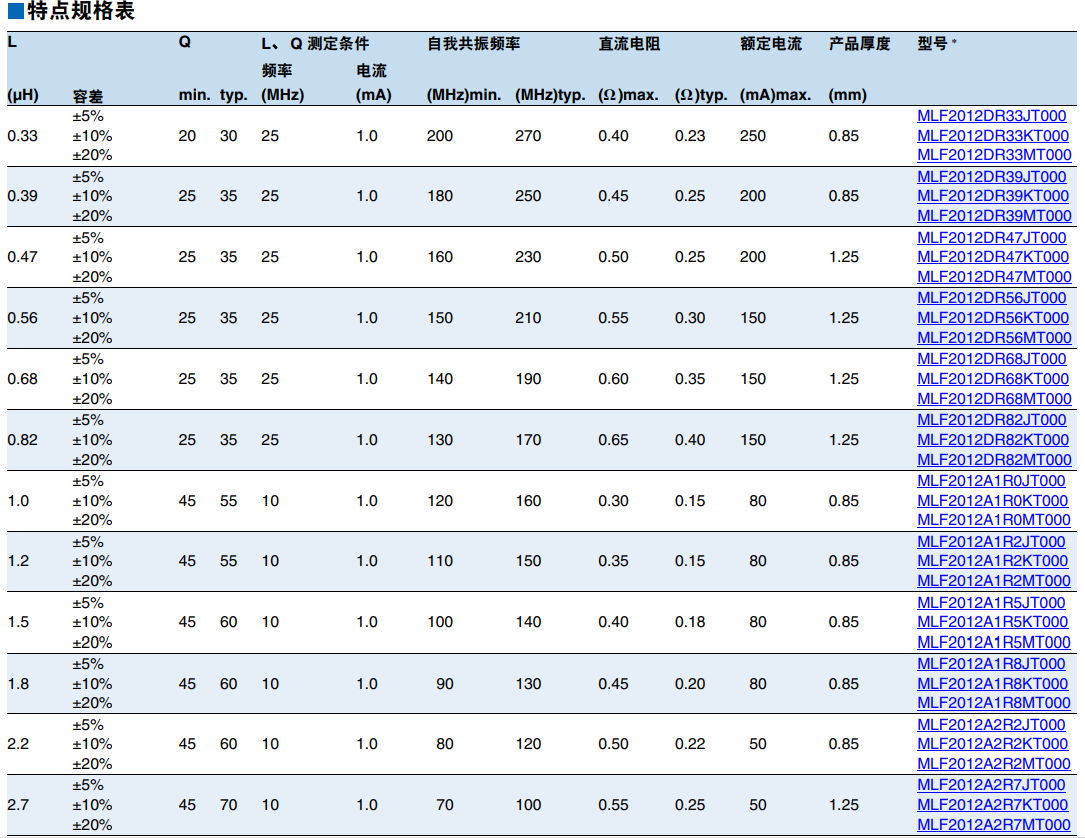Click the 型号 column header

932,44
